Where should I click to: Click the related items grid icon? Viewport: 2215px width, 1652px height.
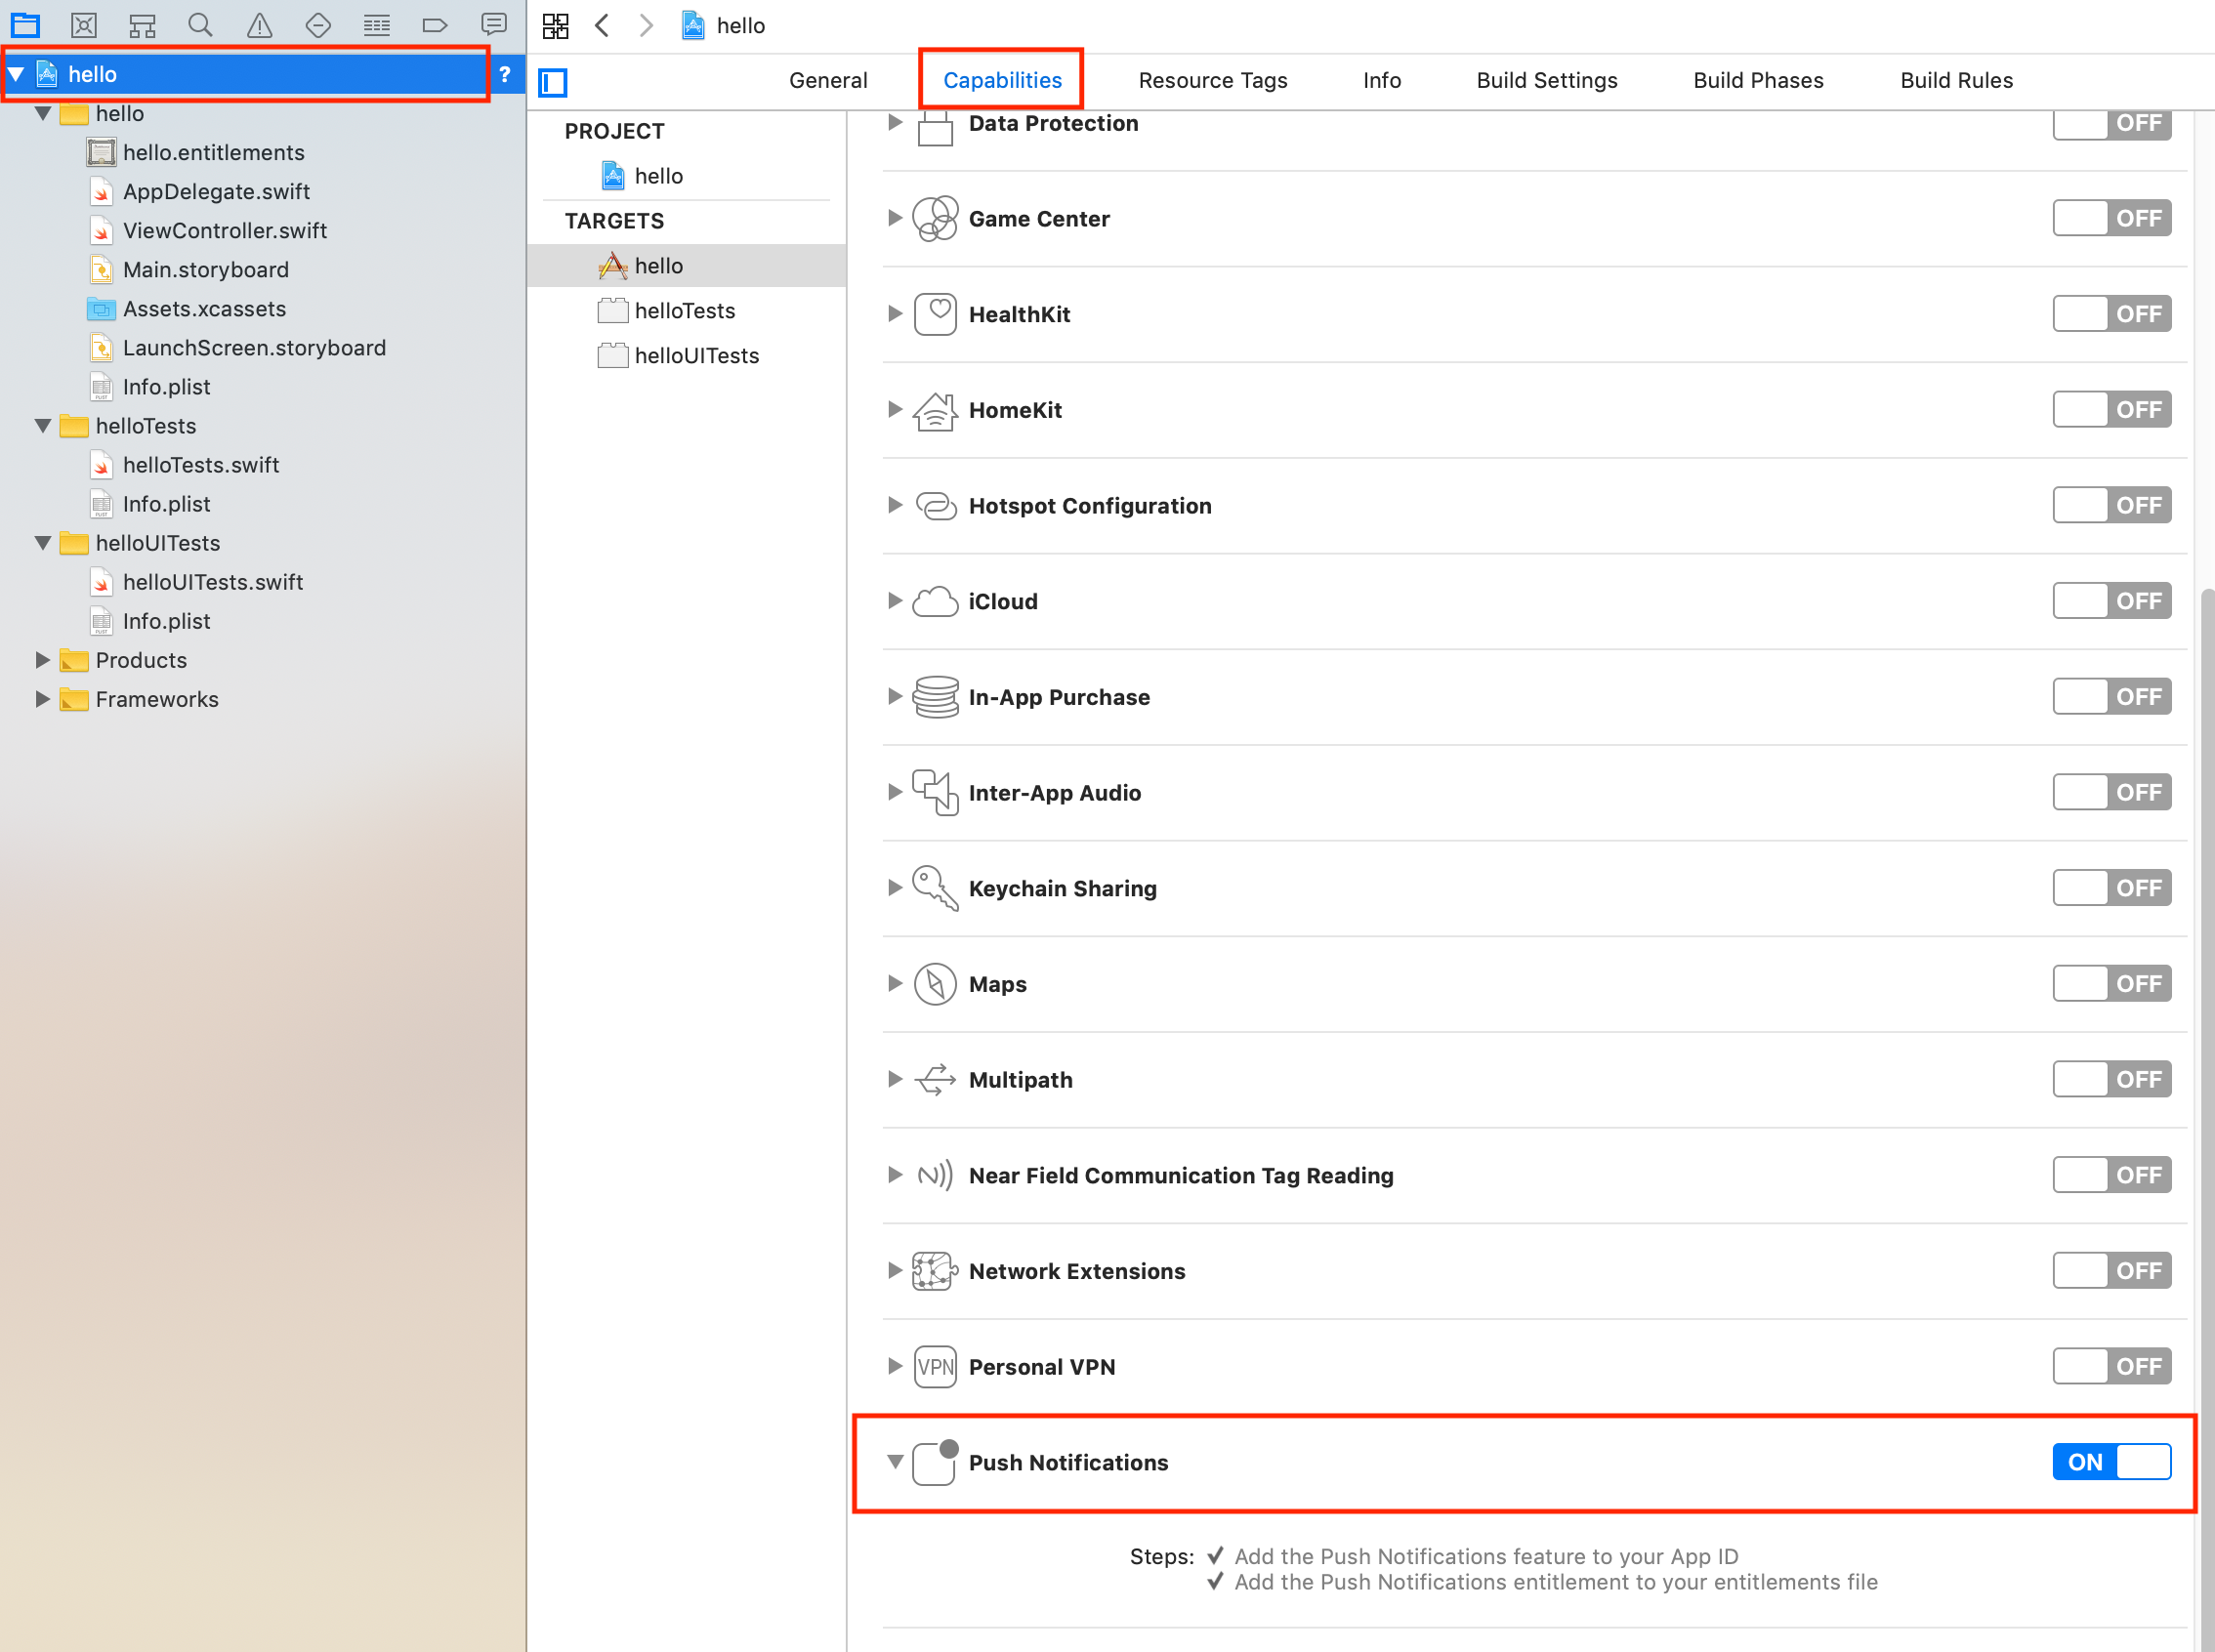[x=556, y=25]
